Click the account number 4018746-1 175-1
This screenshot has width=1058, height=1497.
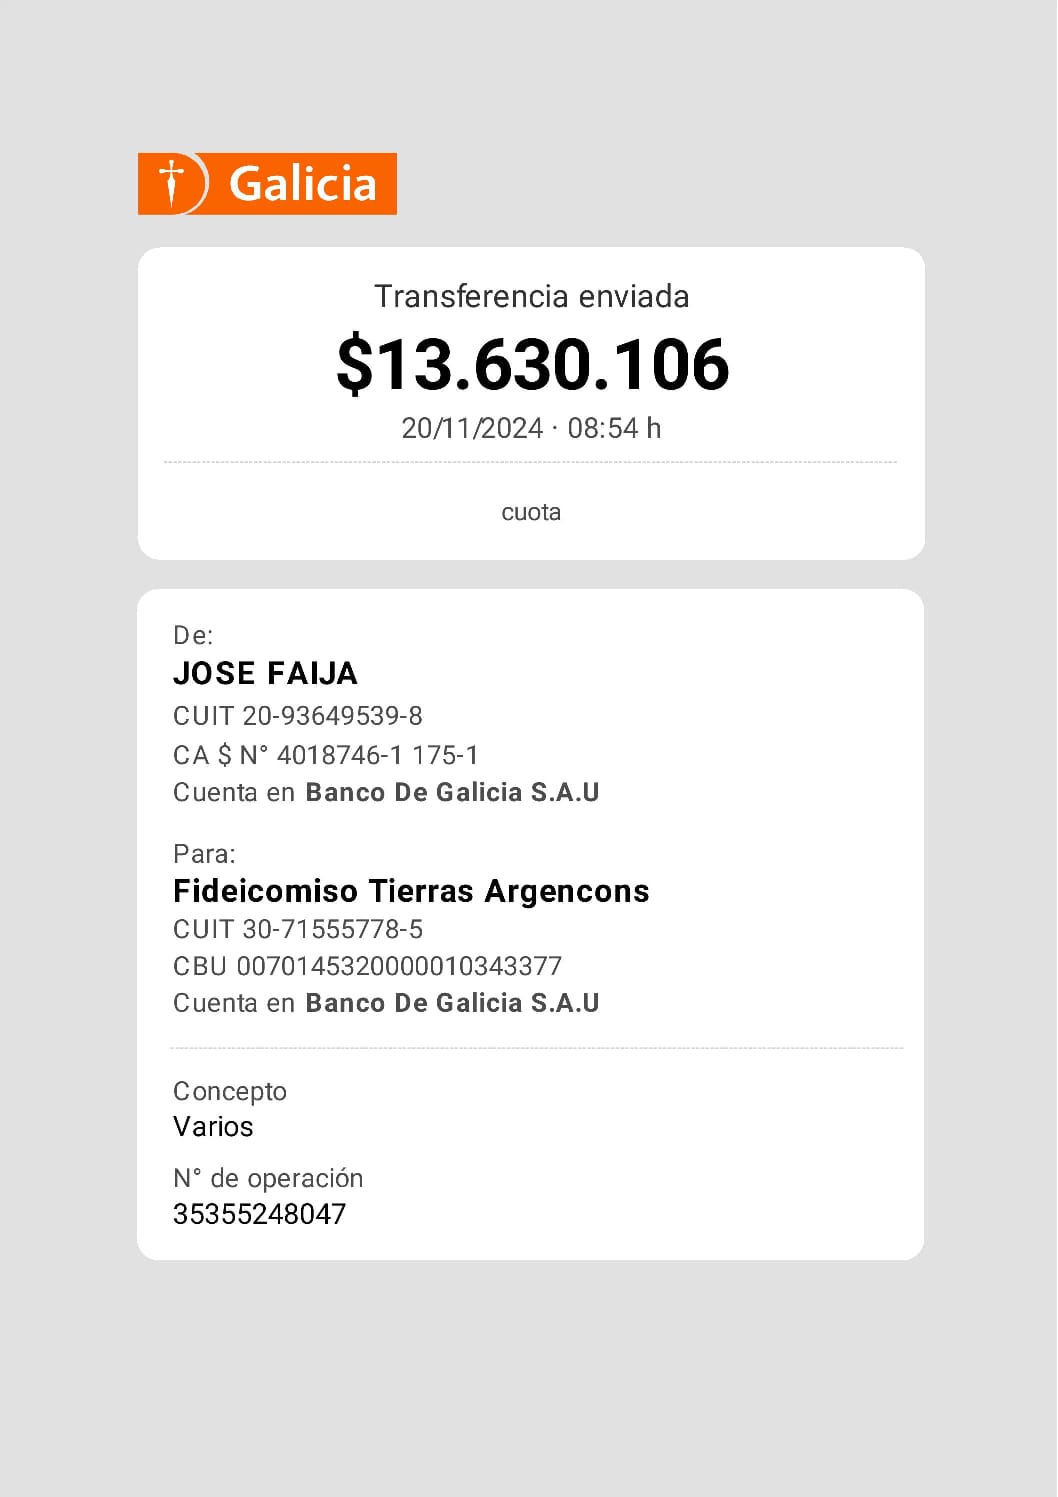[x=378, y=755]
